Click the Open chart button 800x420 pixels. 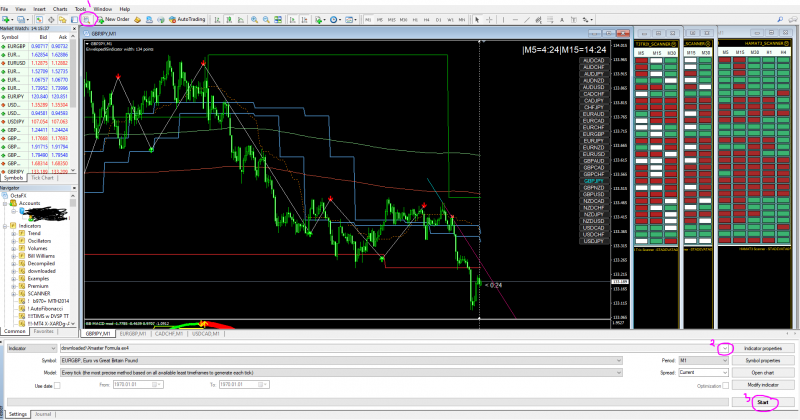(763, 373)
